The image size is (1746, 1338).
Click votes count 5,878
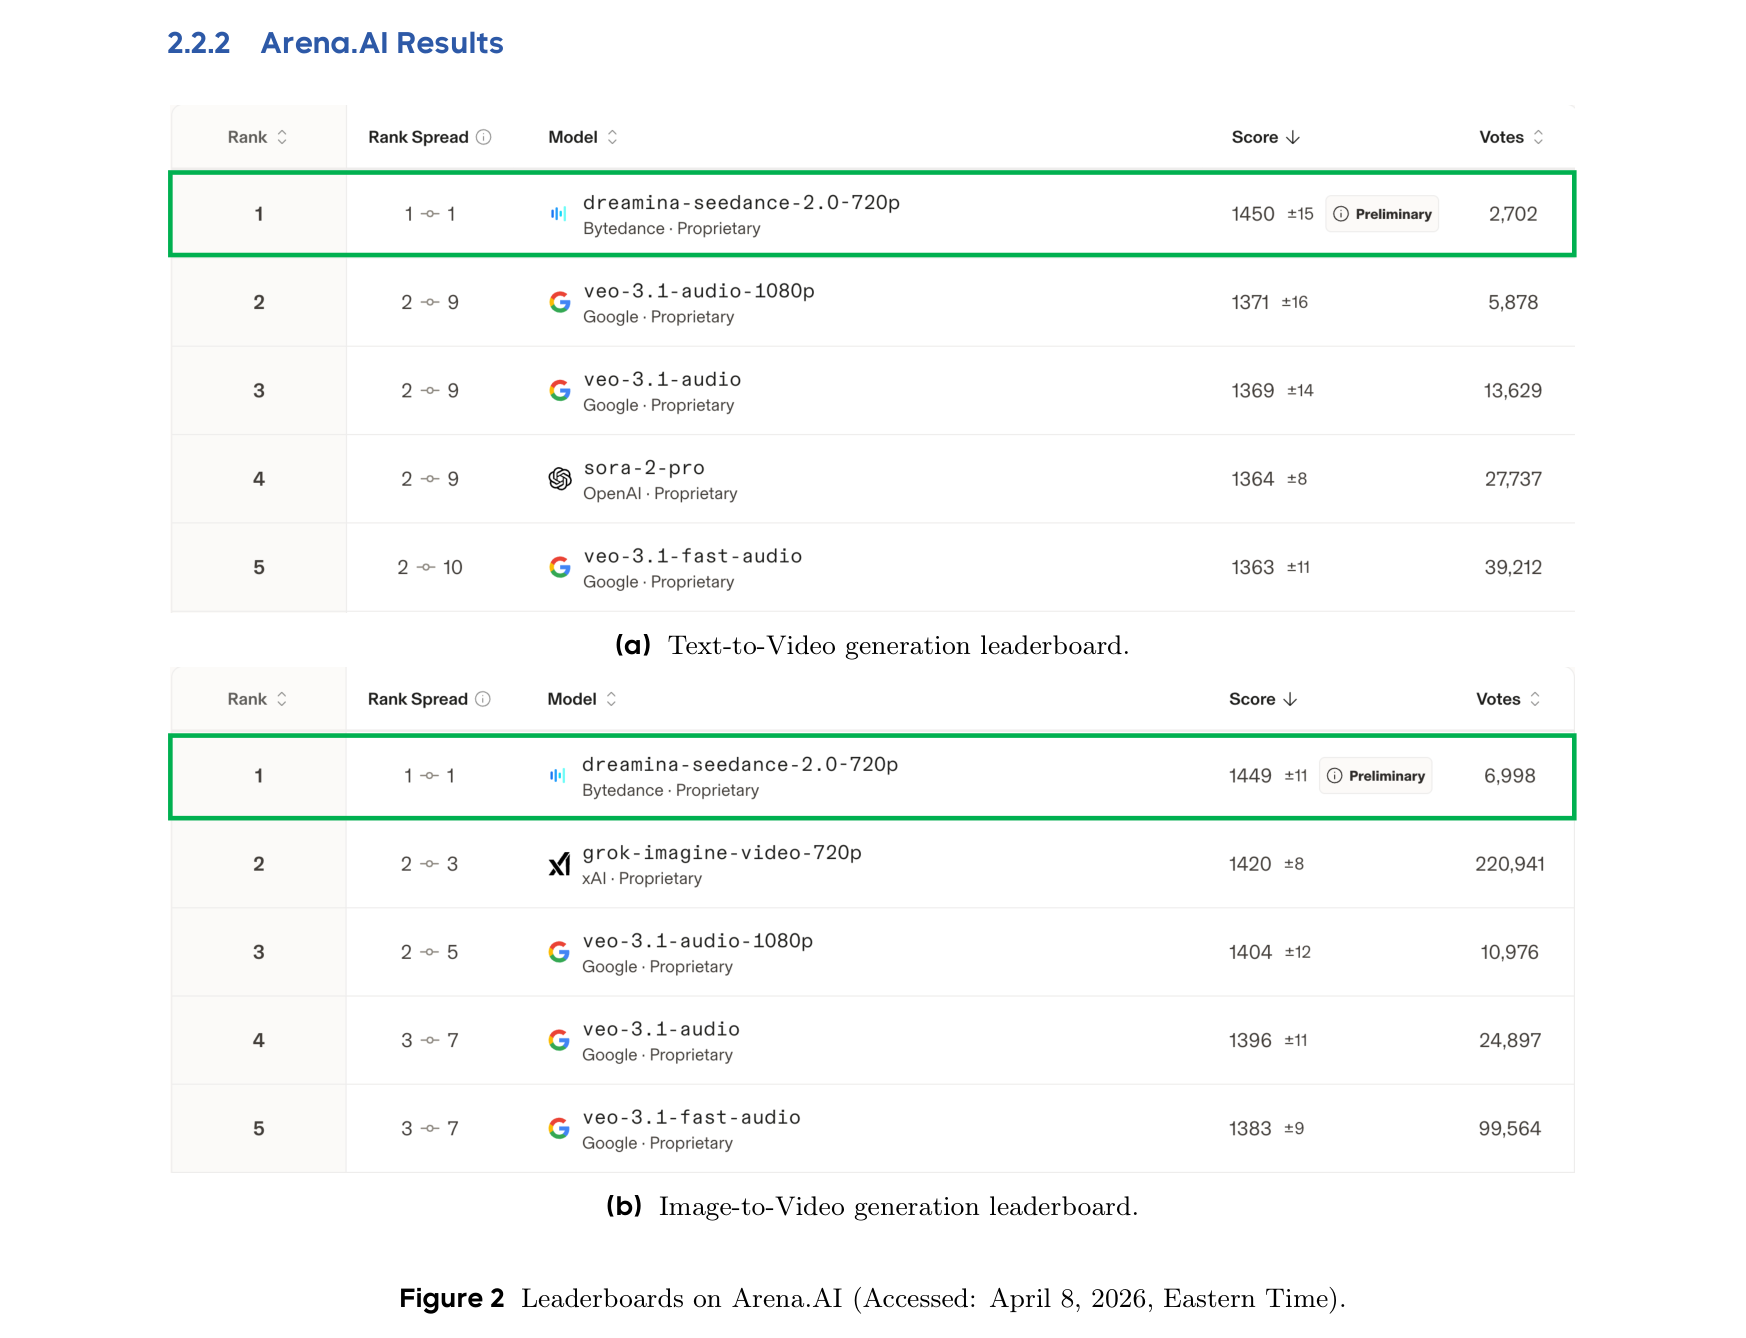(1513, 302)
